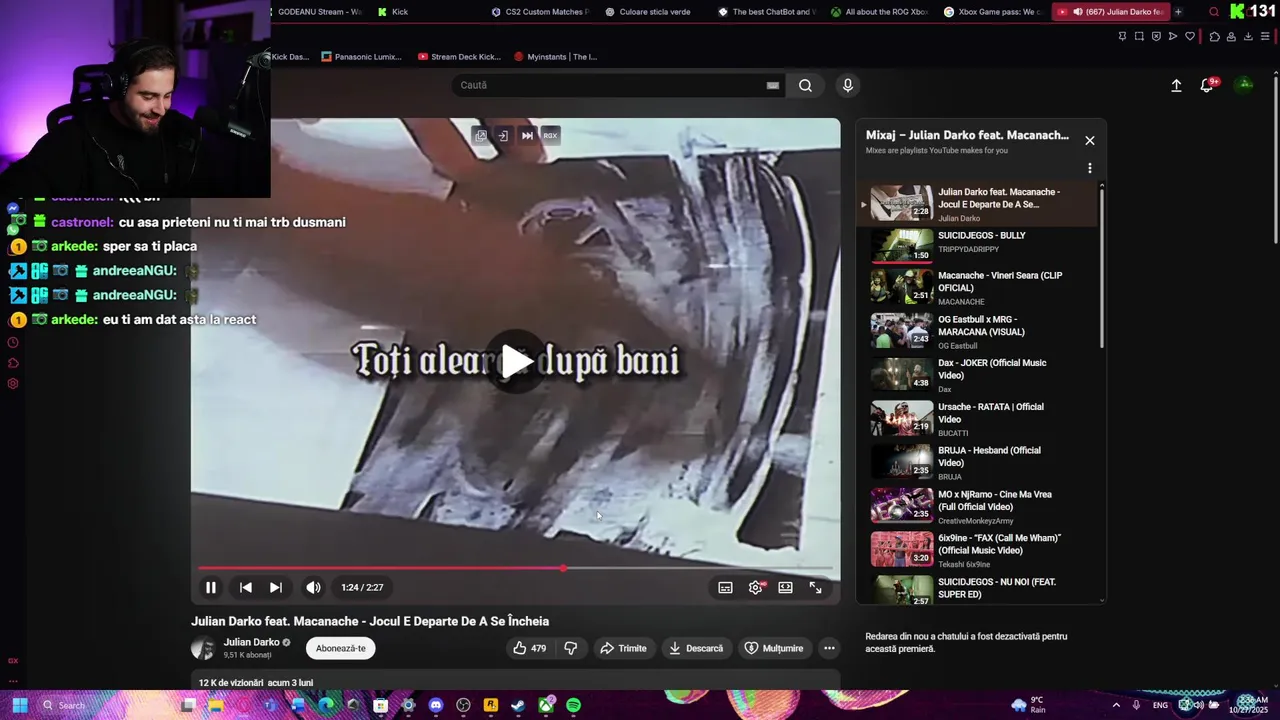Screen dimensions: 1280x720
Task: Switch to All about the ROG Xbox tab
Action: pos(880,12)
